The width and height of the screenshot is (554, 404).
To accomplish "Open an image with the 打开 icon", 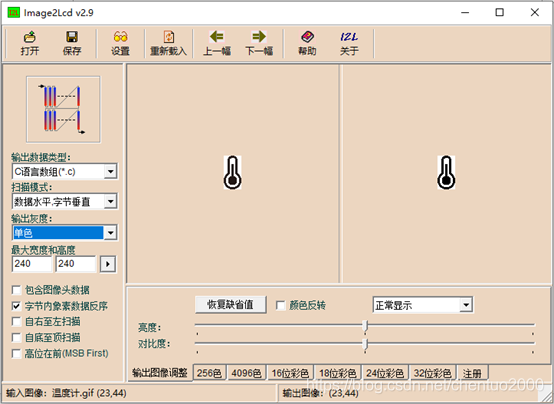I will tap(30, 43).
